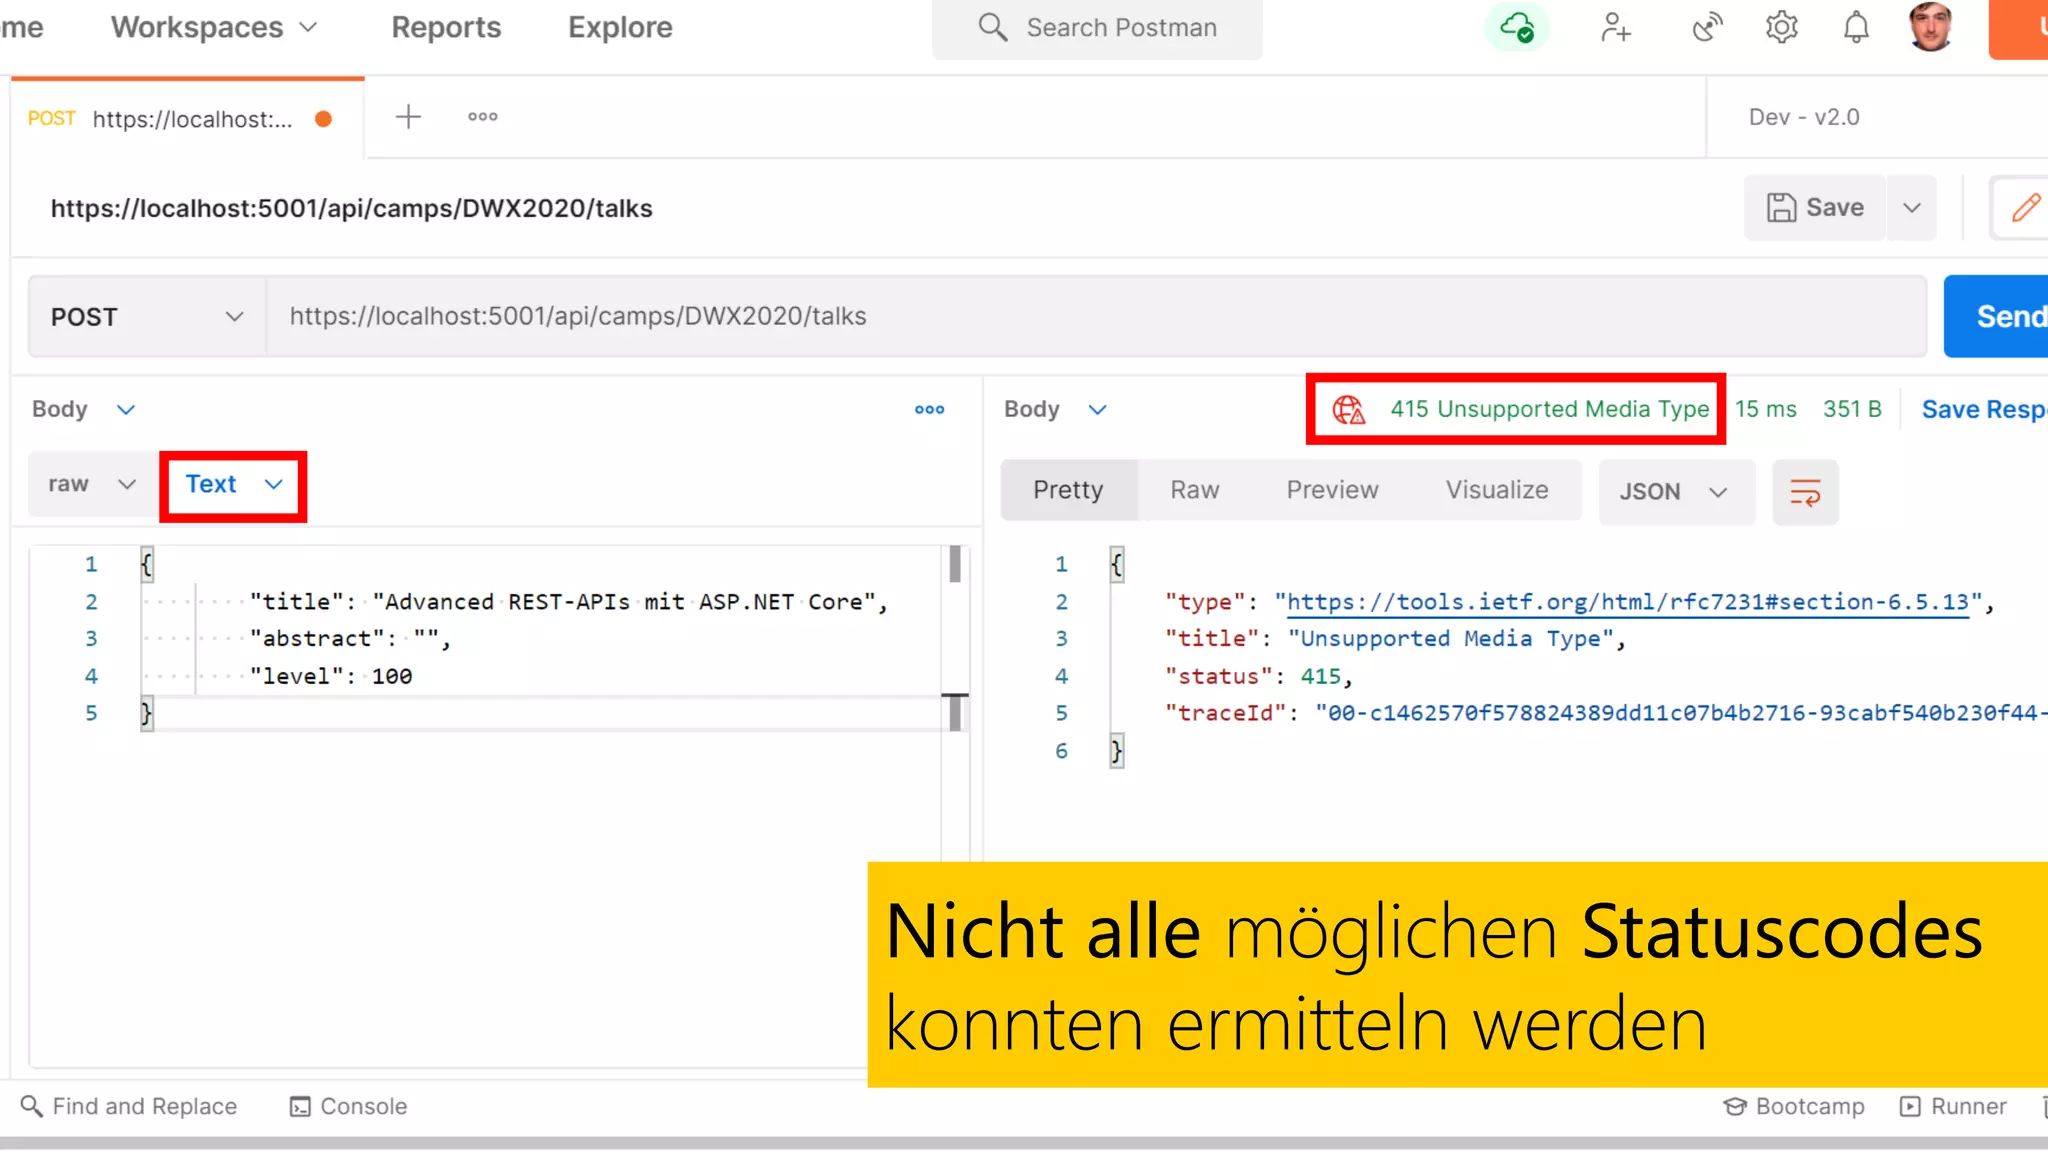2048x1152 pixels.
Task: Open the POST method dropdown
Action: (x=148, y=317)
